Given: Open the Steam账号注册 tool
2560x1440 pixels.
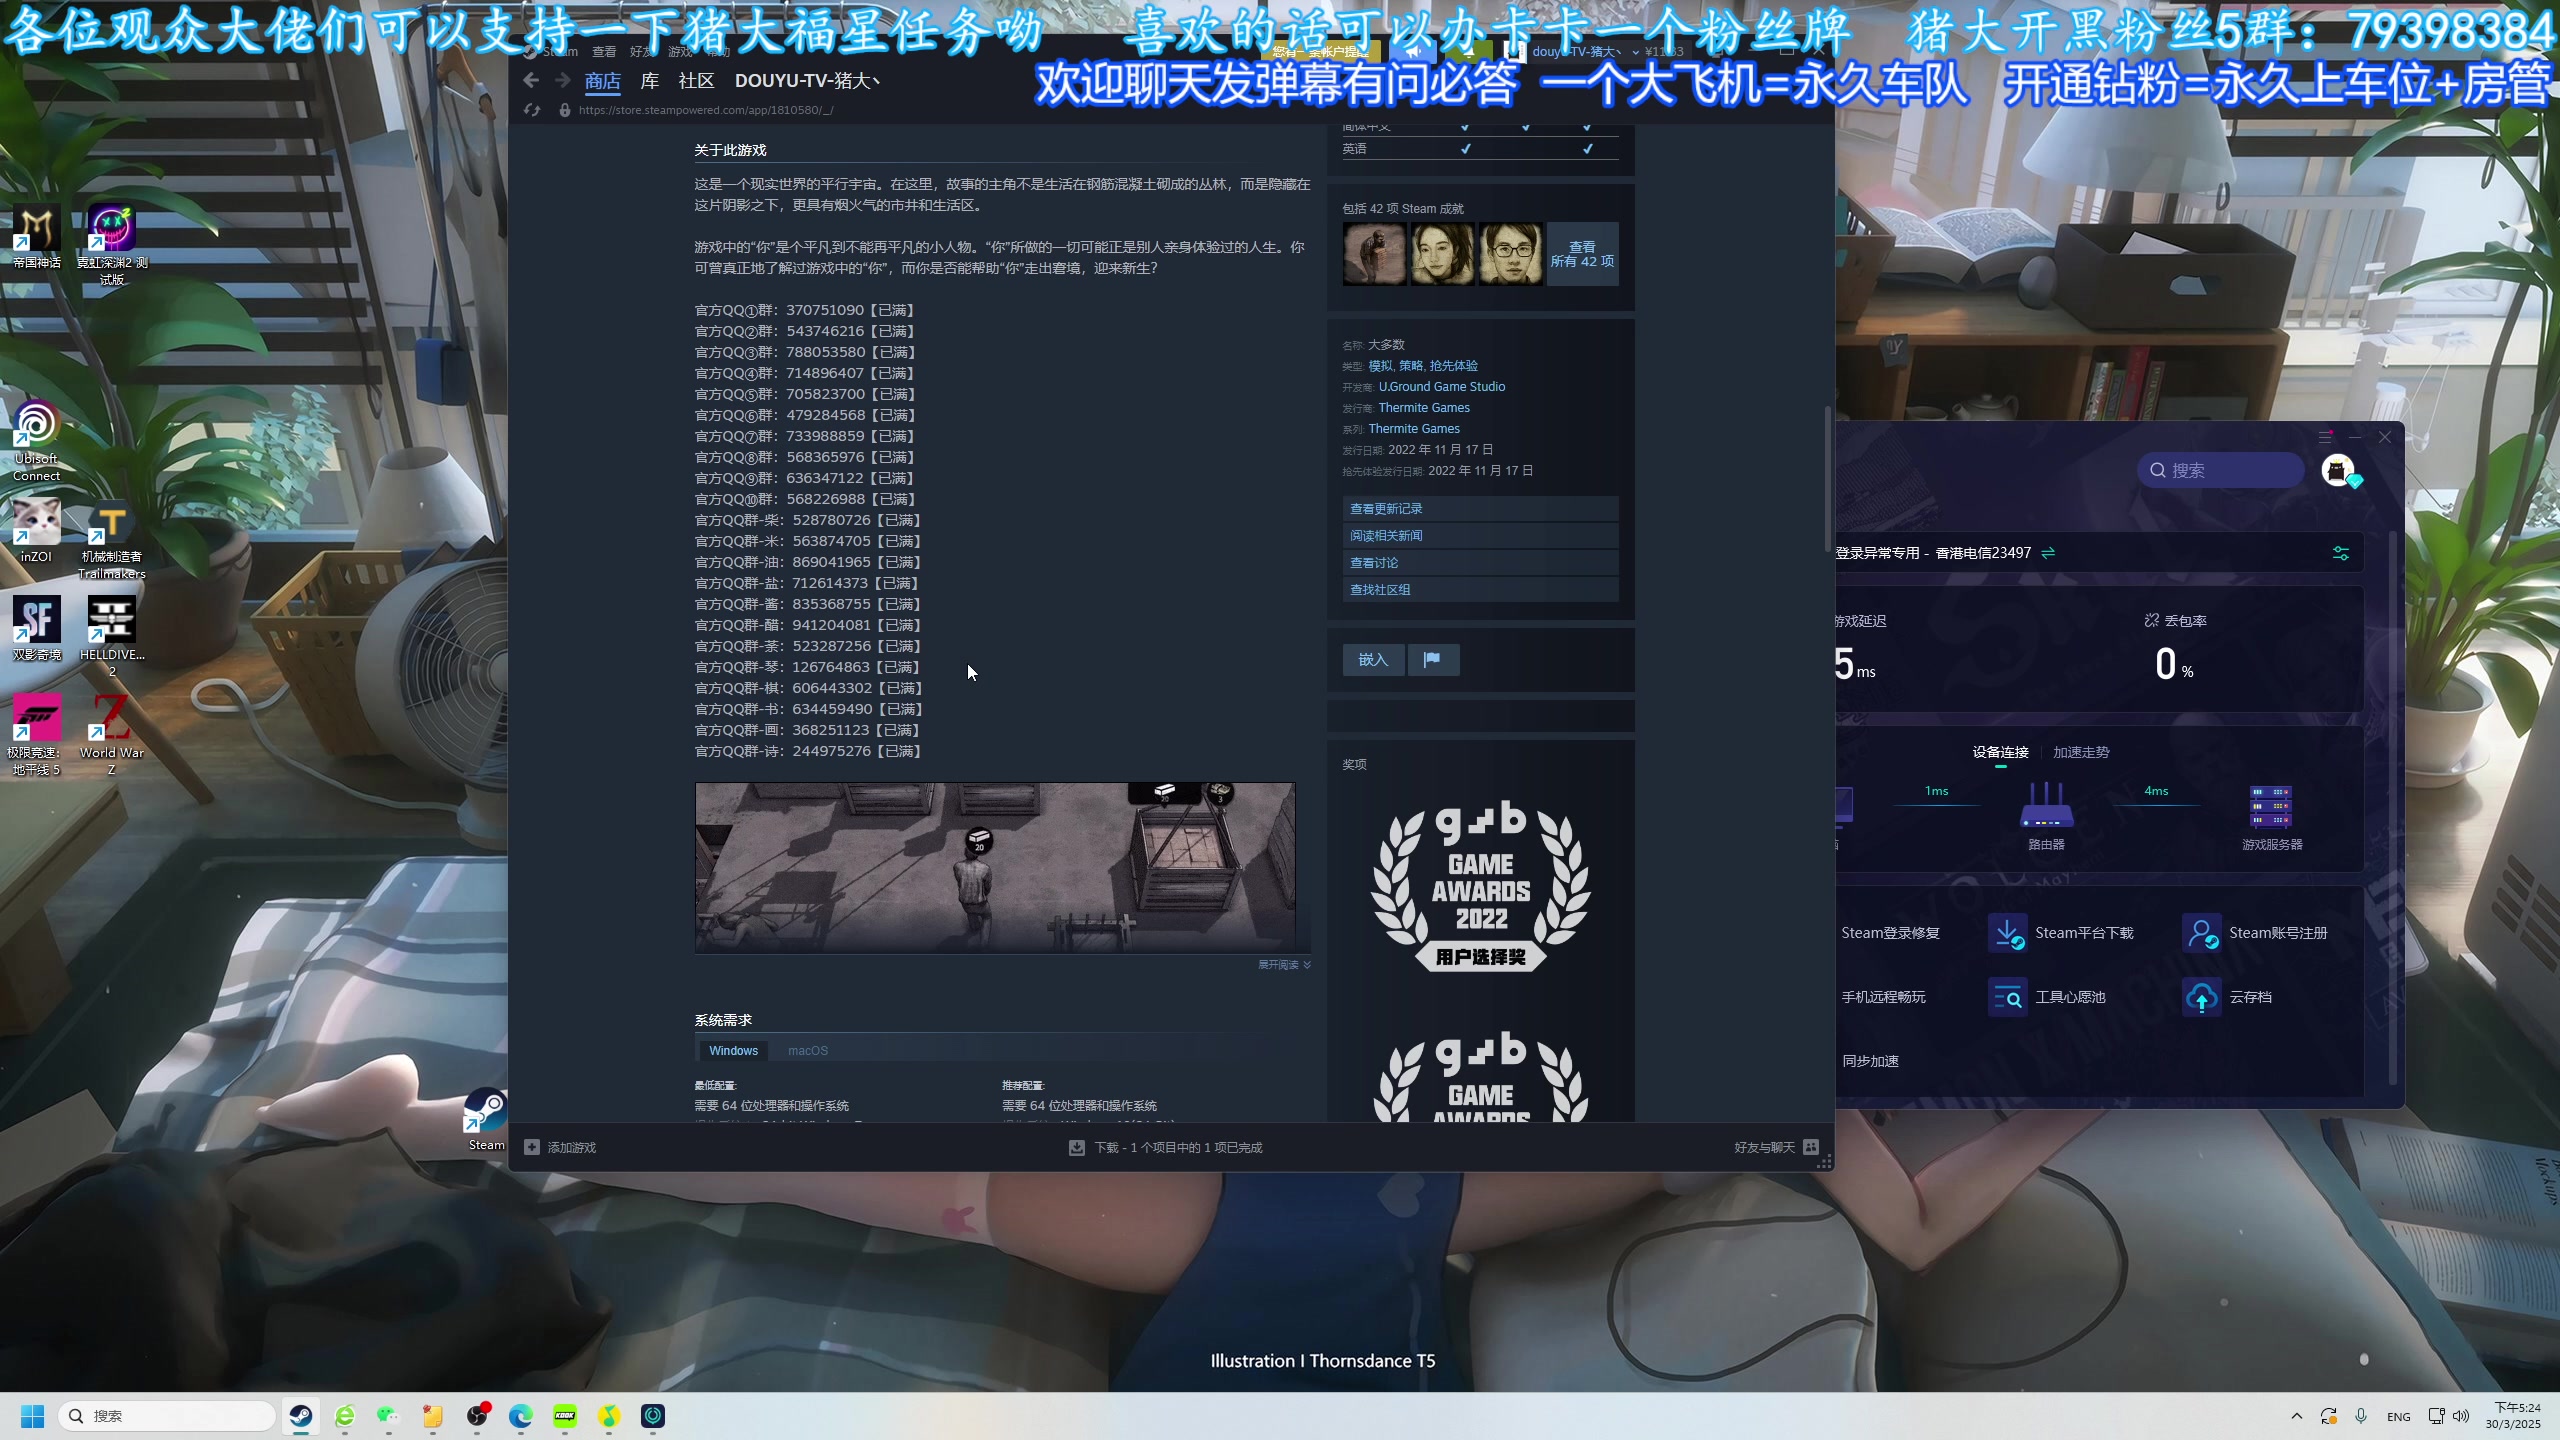Looking at the screenshot, I should pos(2255,933).
